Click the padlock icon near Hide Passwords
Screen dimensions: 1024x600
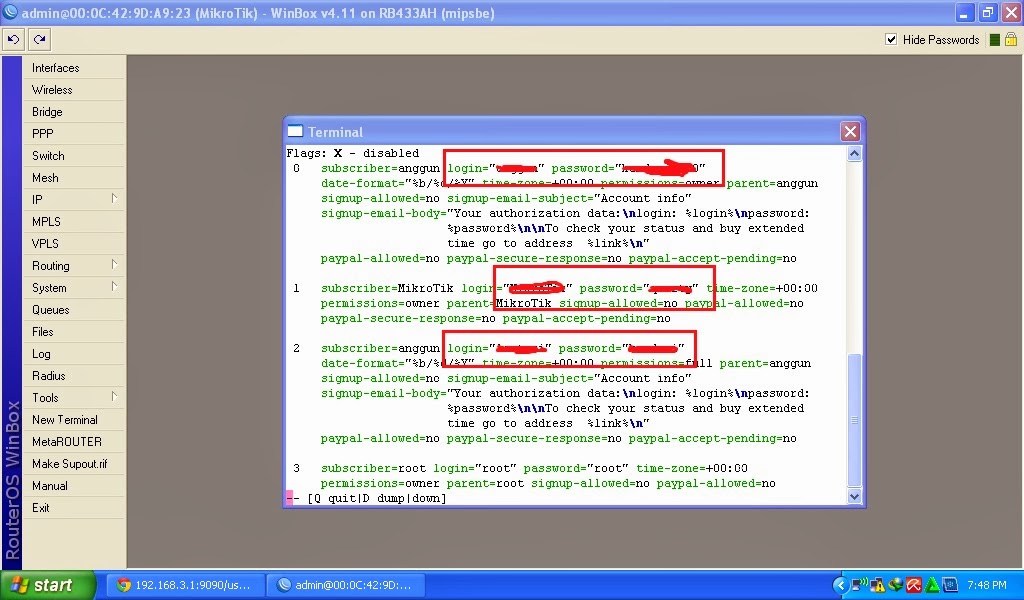1011,40
